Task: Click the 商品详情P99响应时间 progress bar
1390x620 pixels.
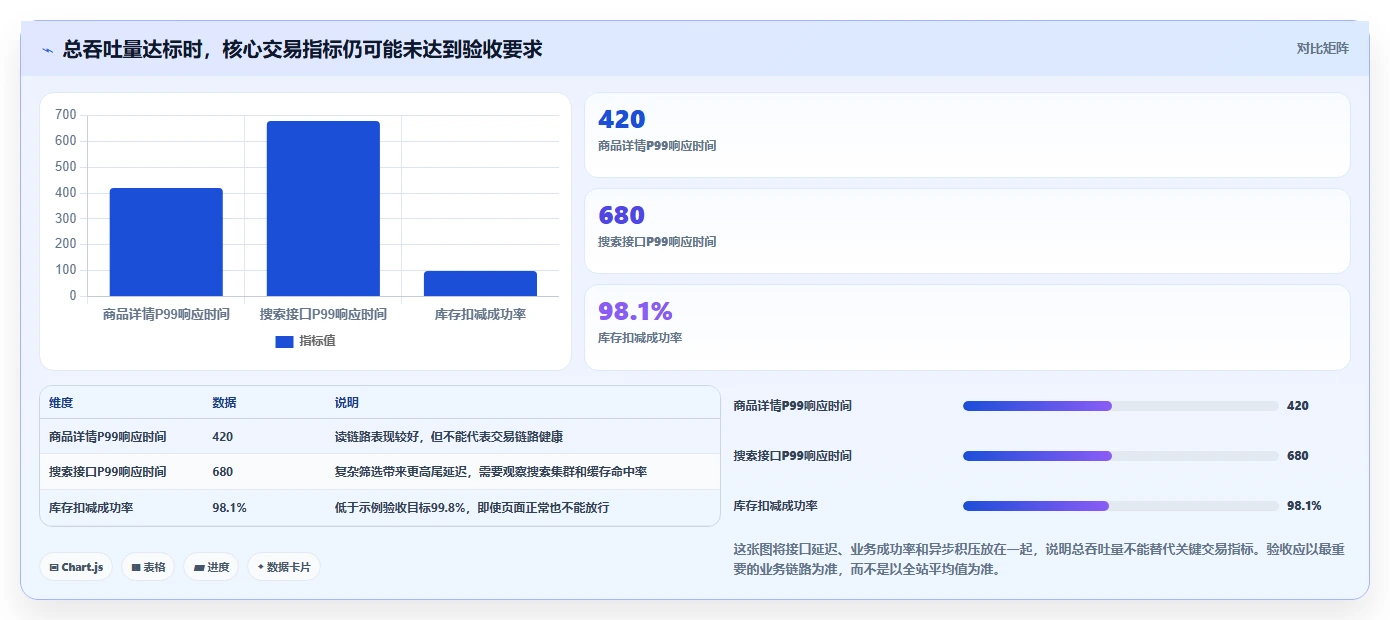Action: [x=1120, y=406]
